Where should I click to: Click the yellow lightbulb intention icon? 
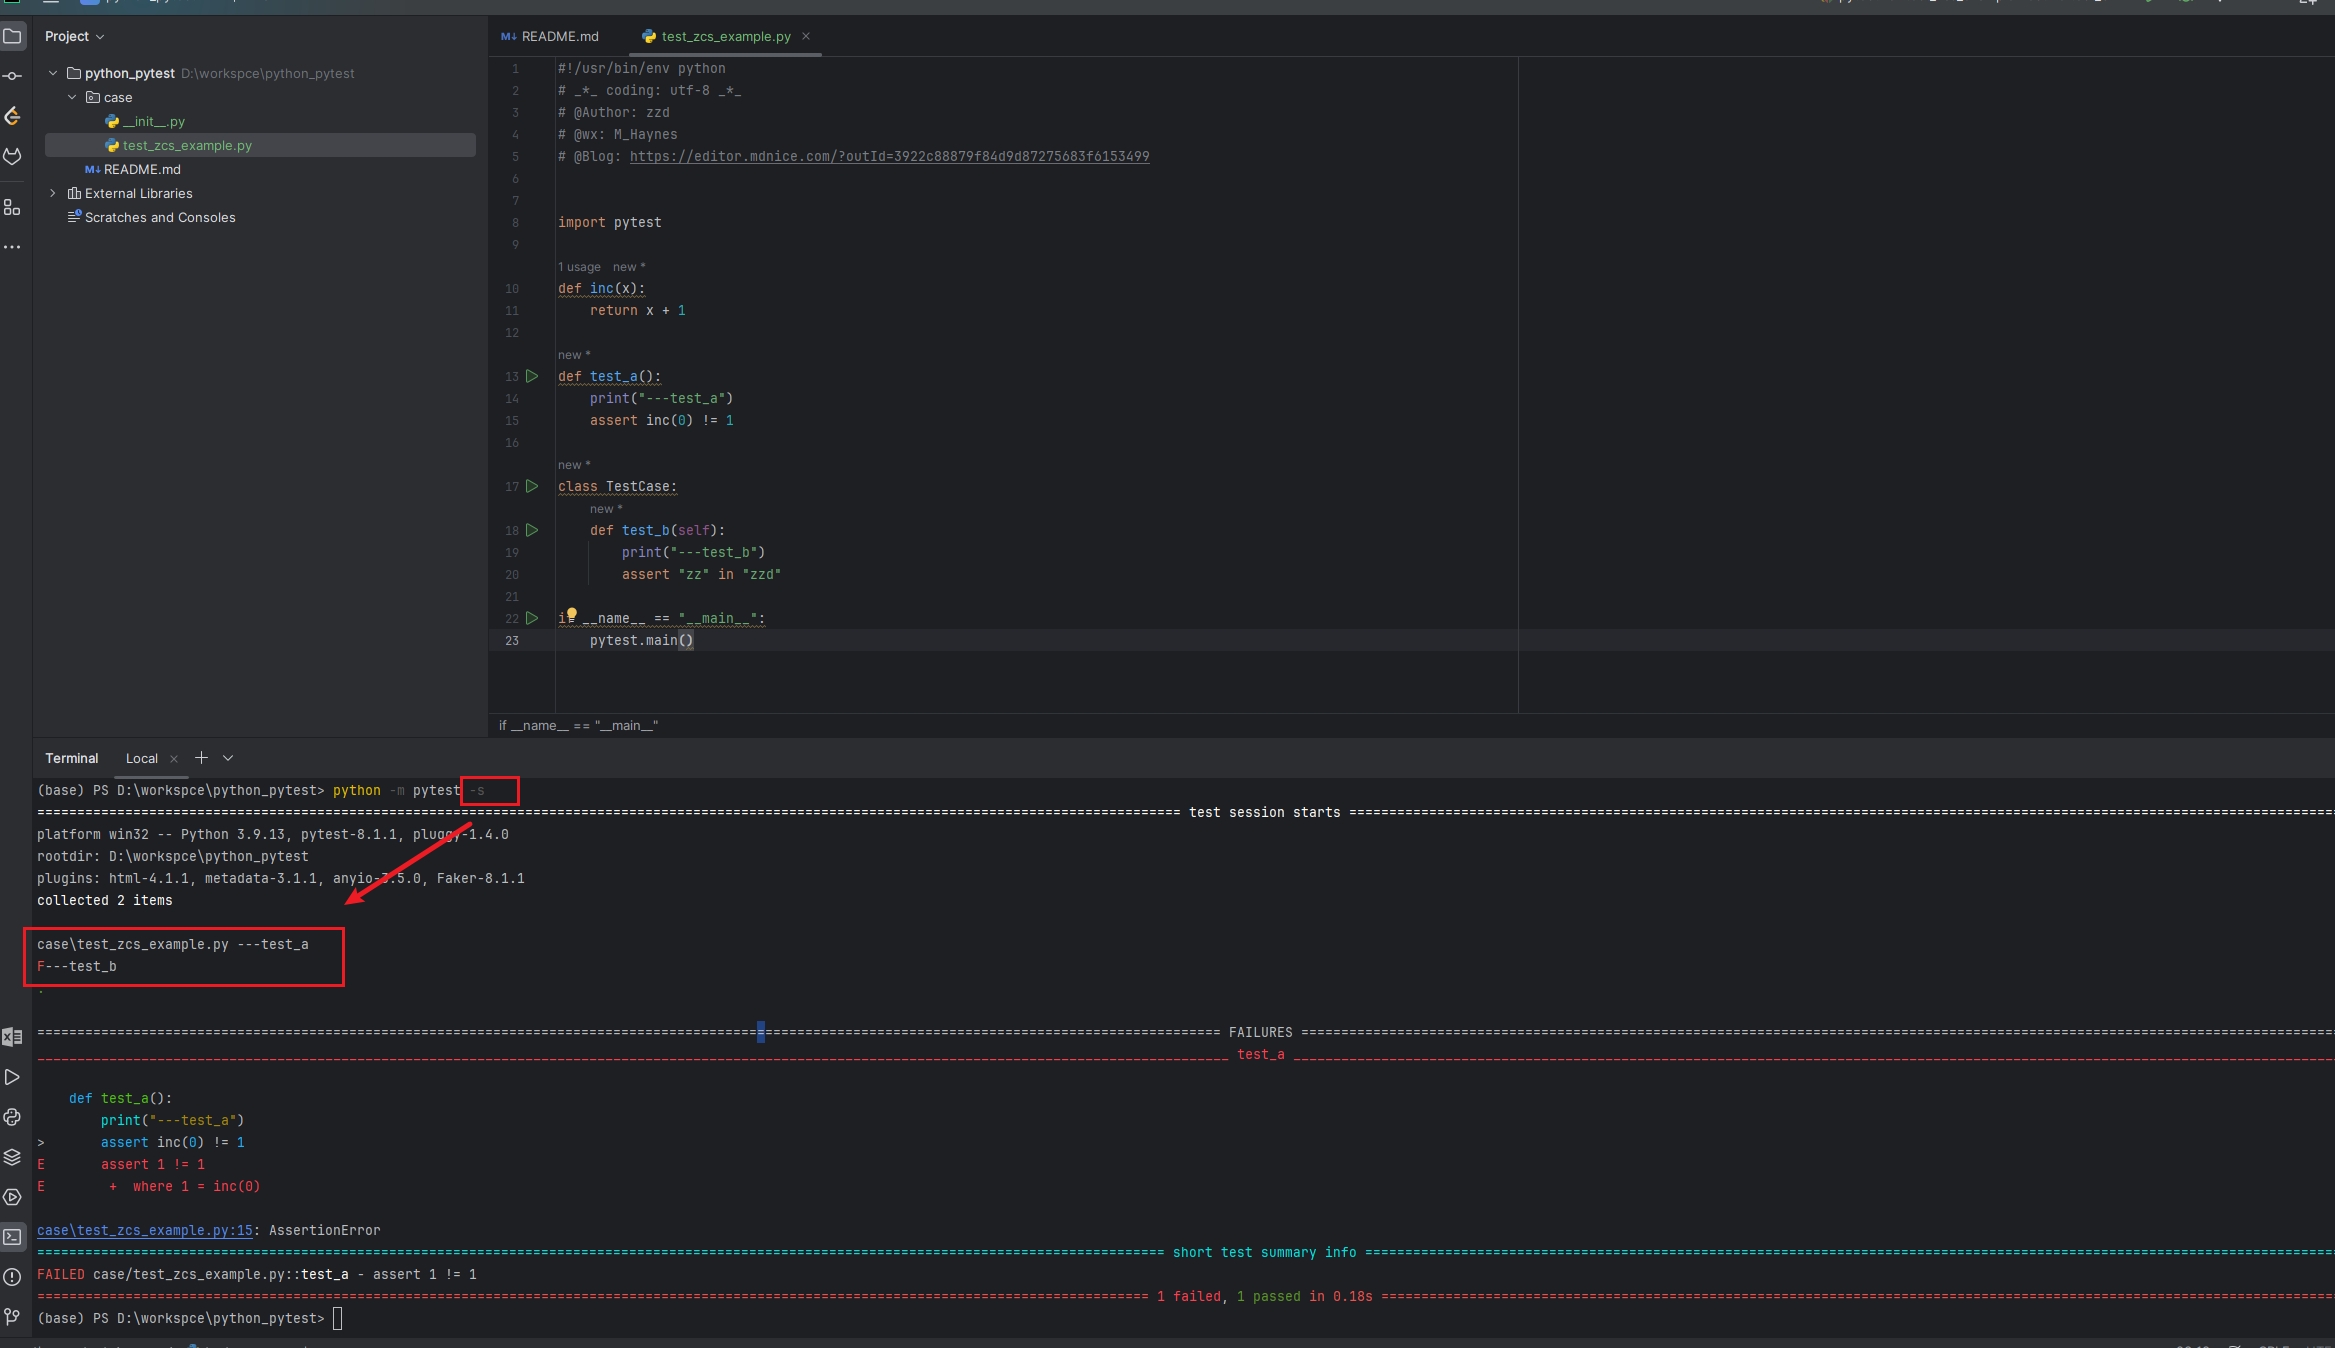pos(572,614)
